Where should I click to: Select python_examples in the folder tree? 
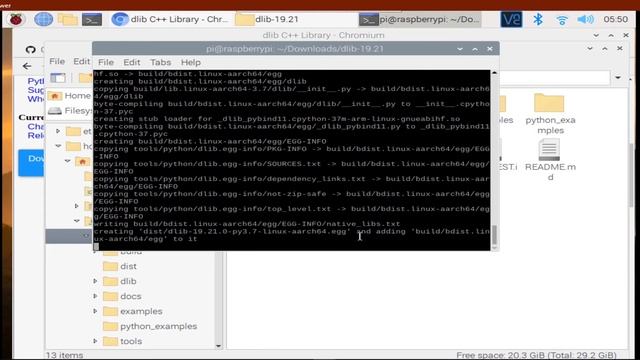(x=150, y=327)
